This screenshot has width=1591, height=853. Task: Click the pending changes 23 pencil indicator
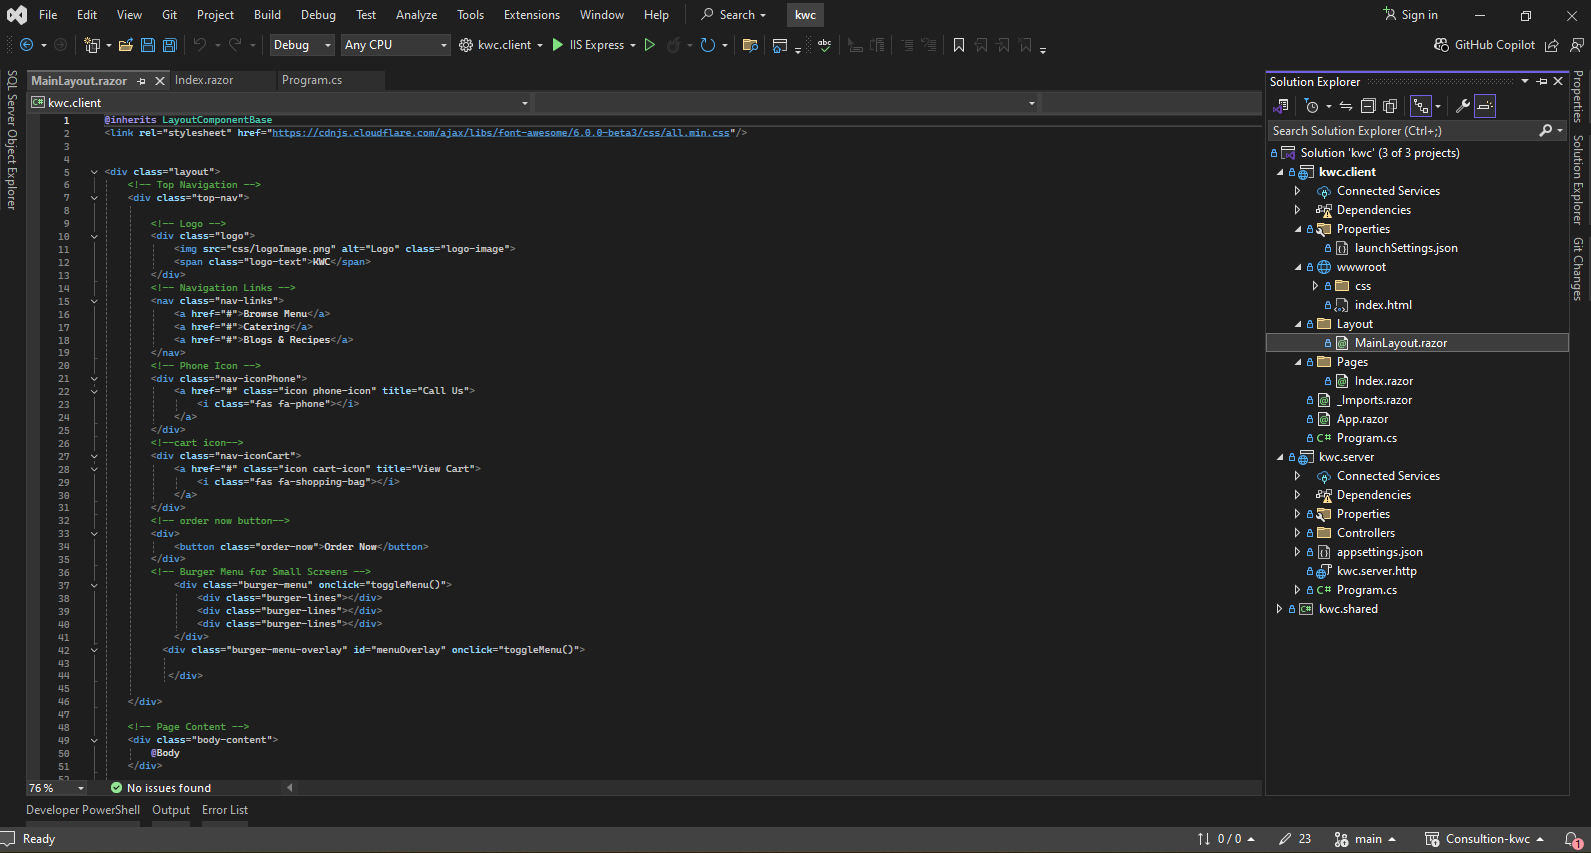(1295, 839)
